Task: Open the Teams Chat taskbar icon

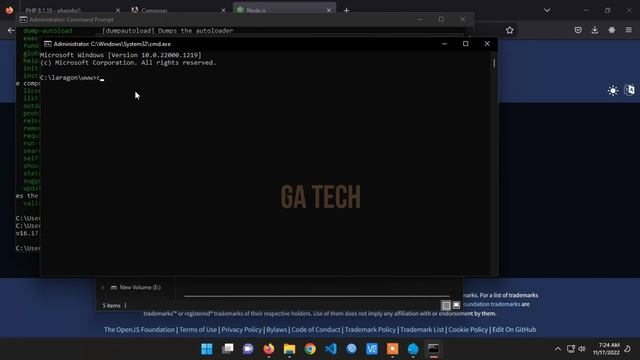Action: (x=248, y=349)
